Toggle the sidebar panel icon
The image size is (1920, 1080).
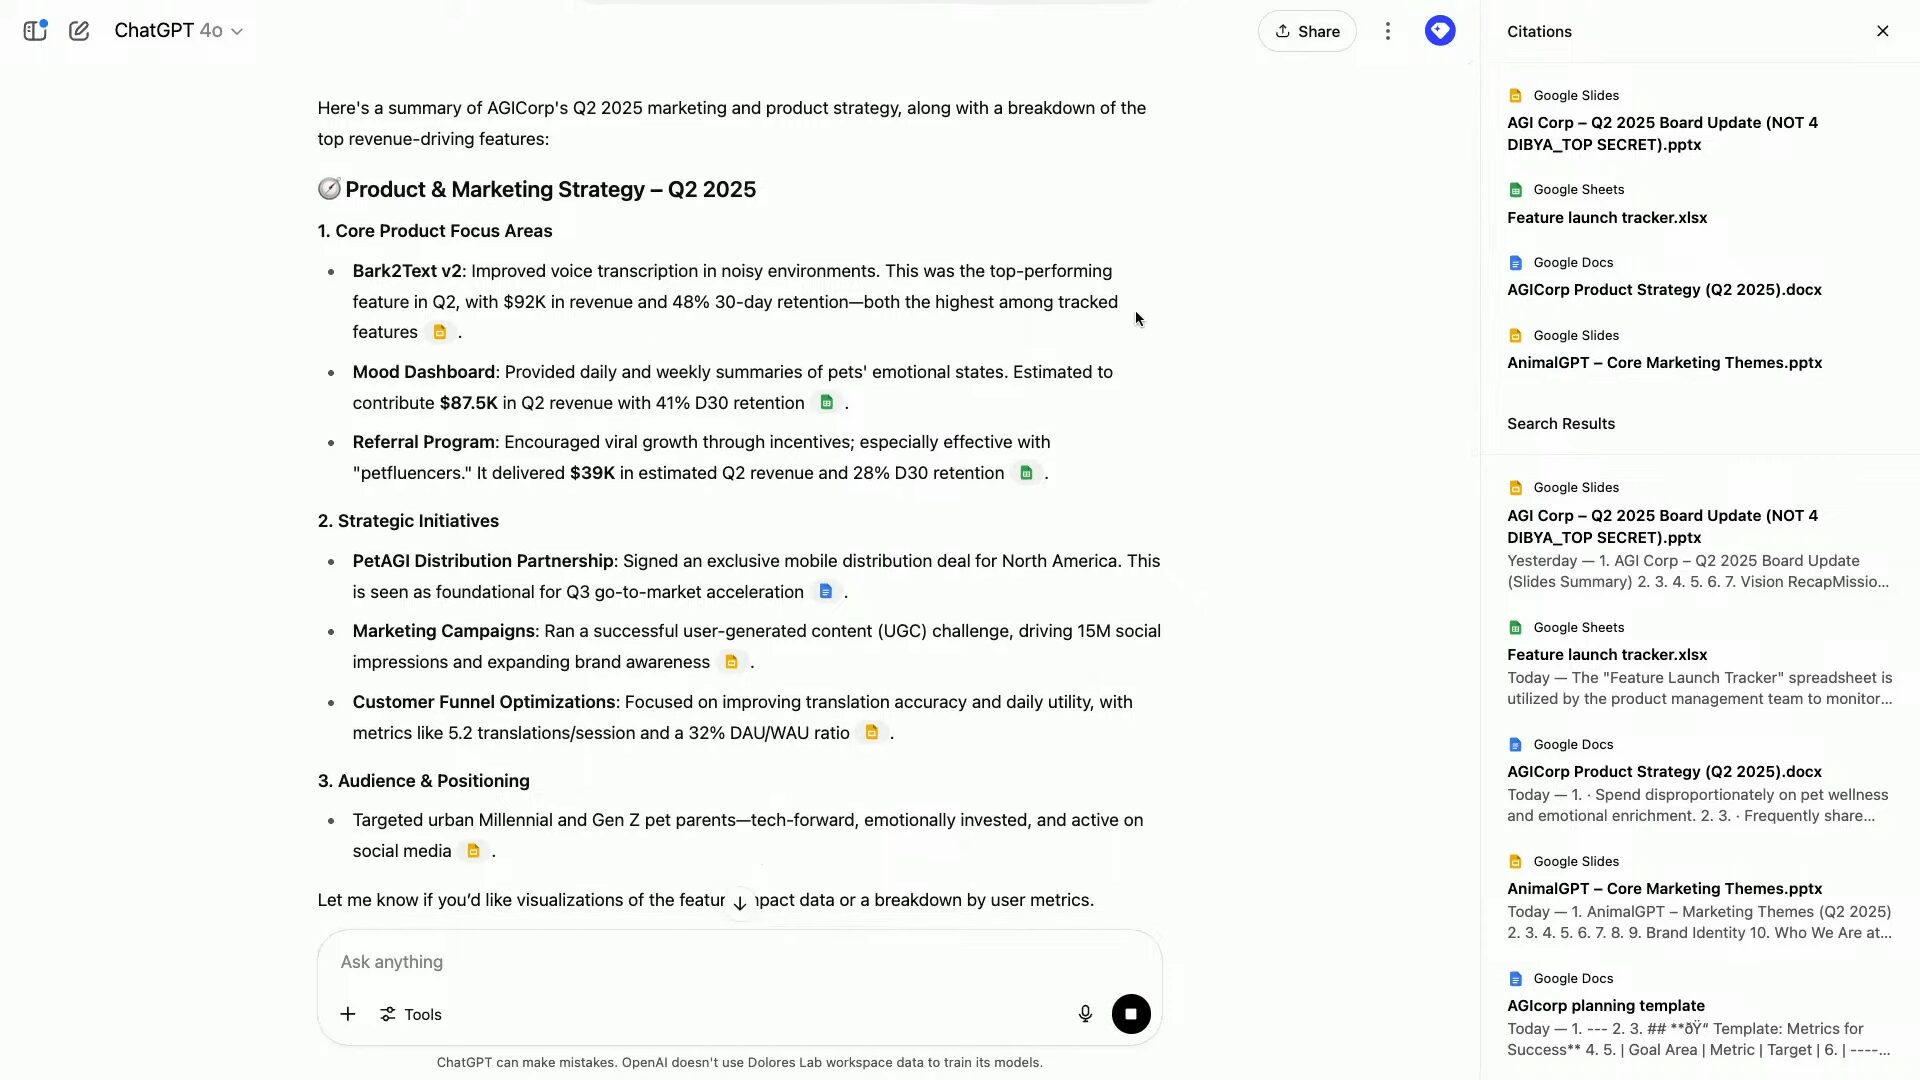click(35, 31)
